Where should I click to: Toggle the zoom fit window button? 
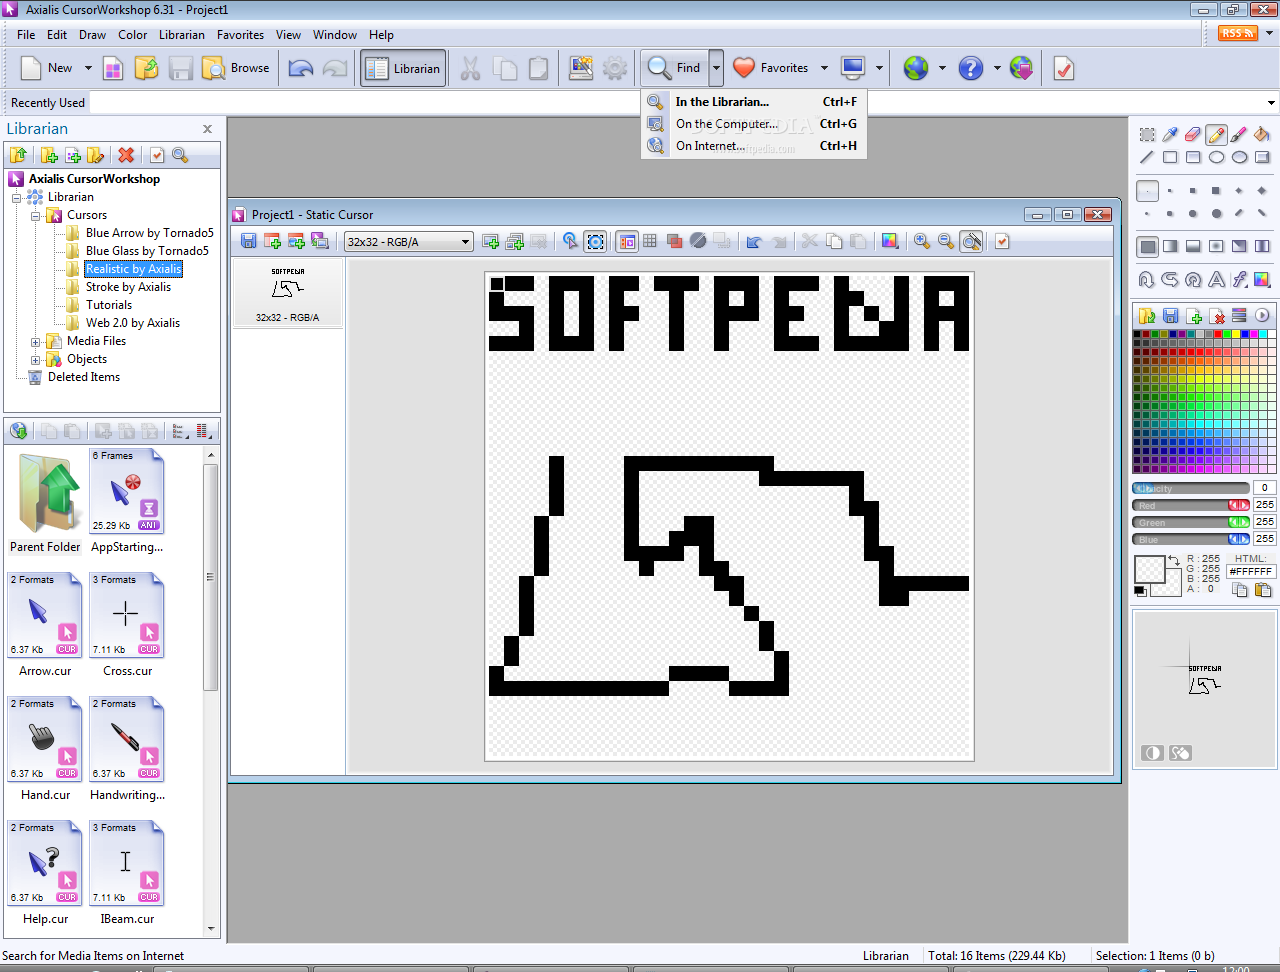click(x=971, y=241)
